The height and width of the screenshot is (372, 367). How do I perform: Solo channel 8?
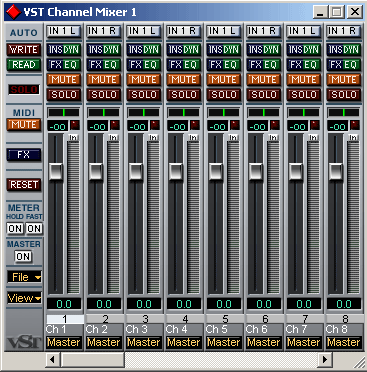pos(344,95)
